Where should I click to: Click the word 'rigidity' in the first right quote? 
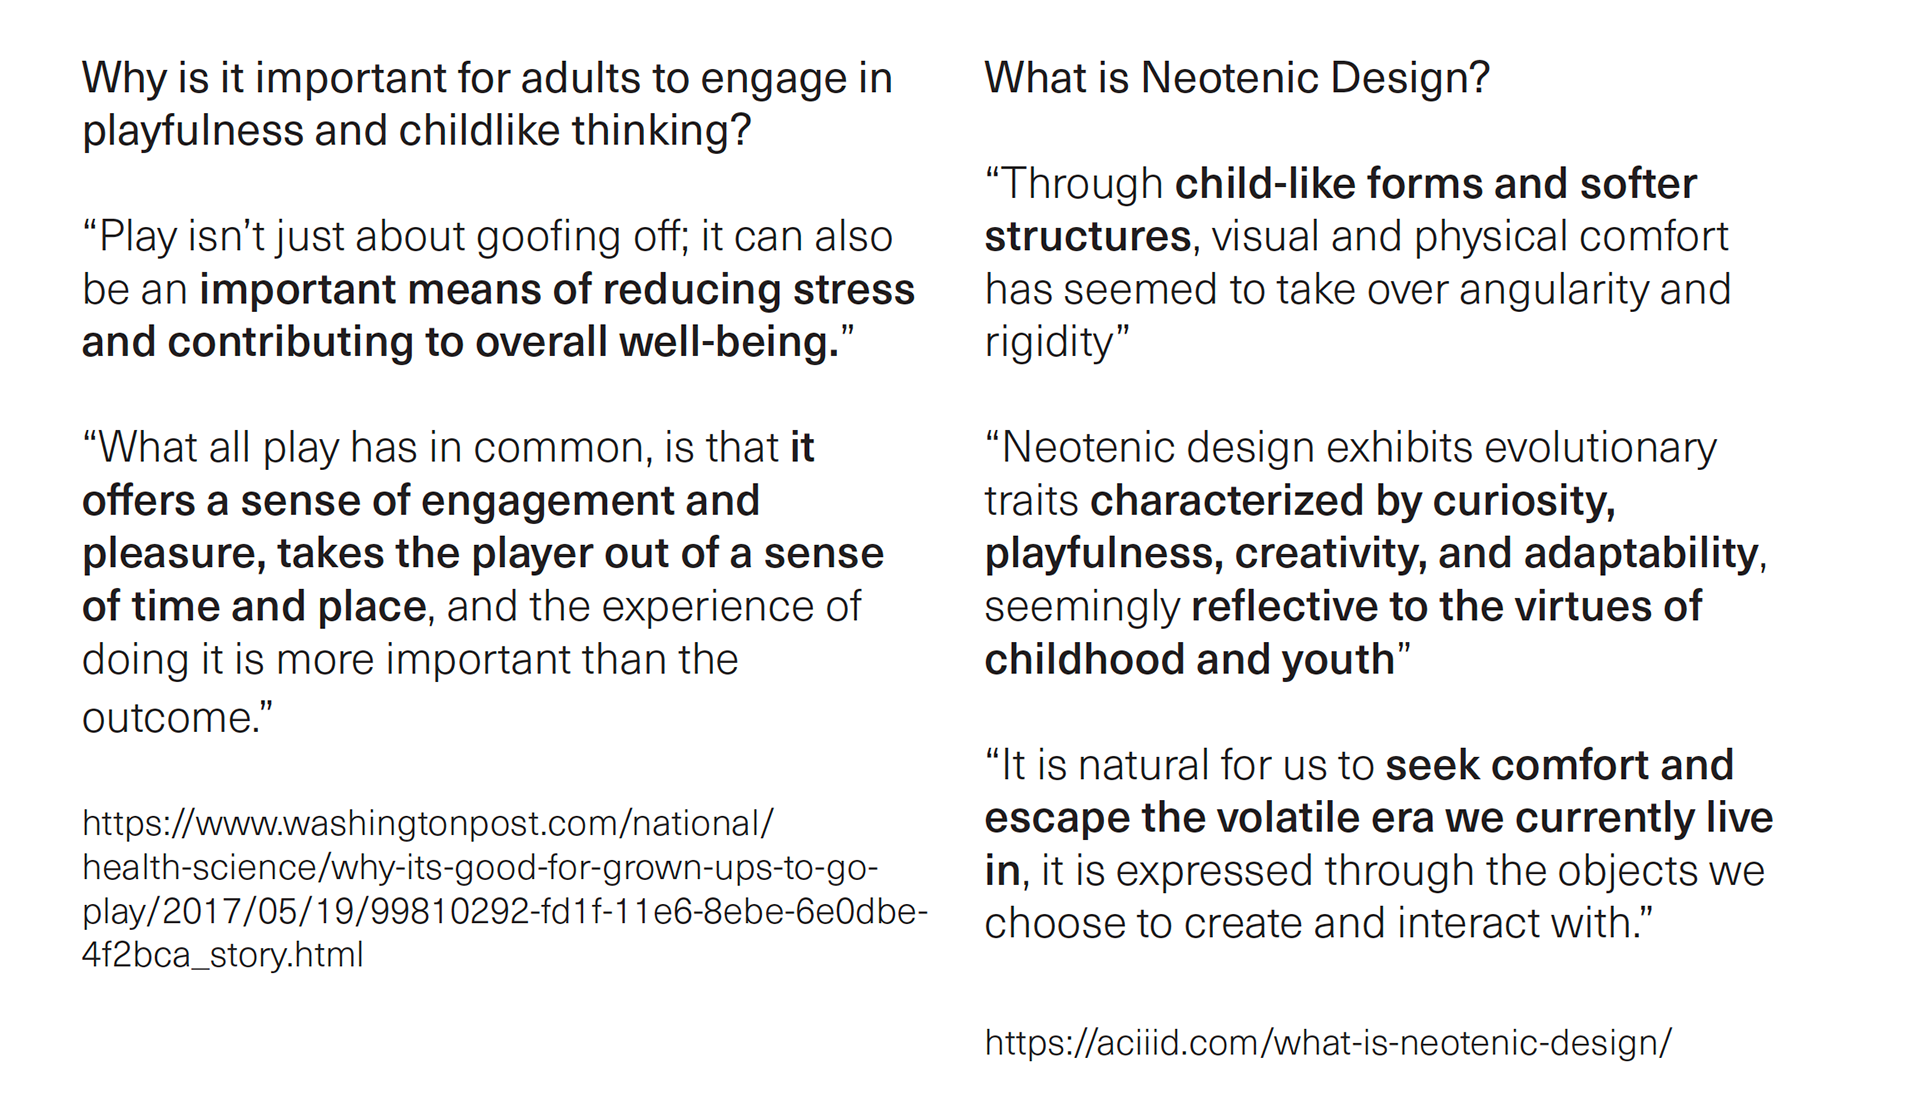coord(1048,342)
